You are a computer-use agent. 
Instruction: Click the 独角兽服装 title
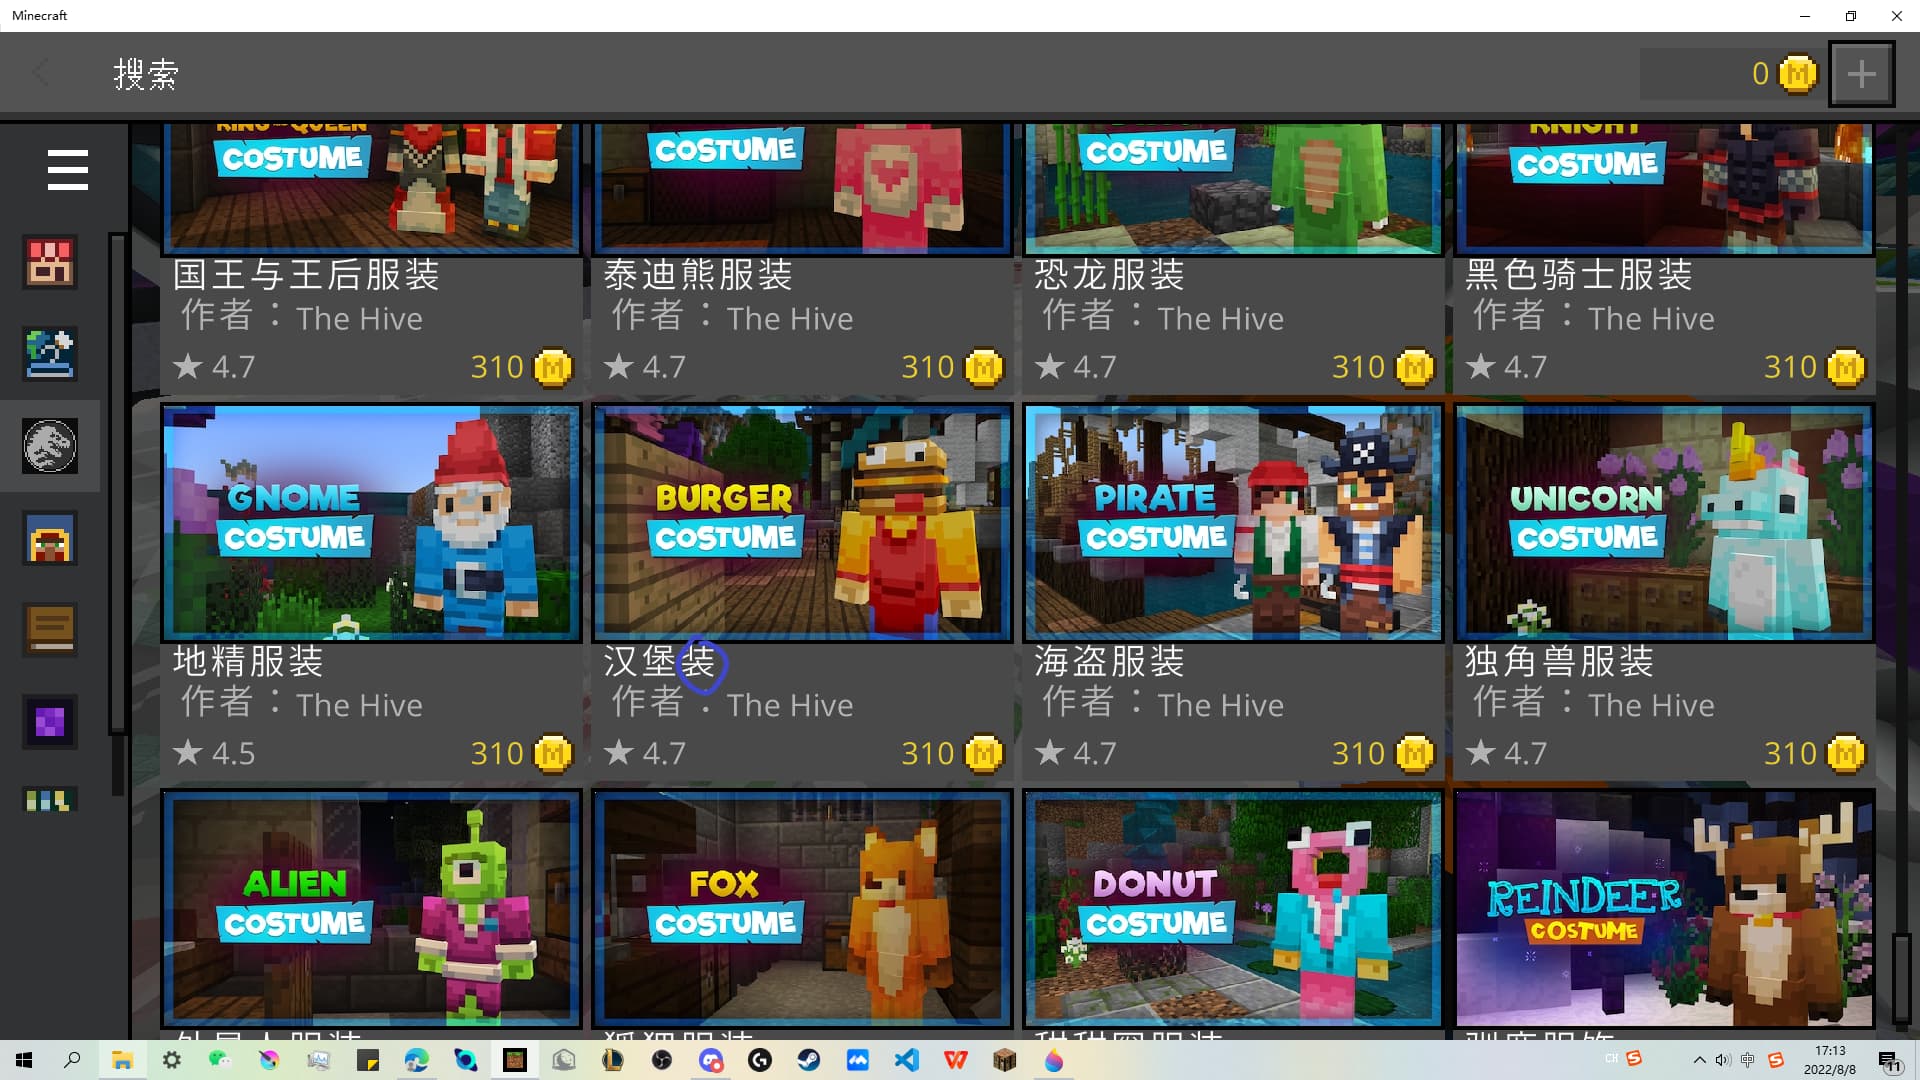[x=1559, y=661]
